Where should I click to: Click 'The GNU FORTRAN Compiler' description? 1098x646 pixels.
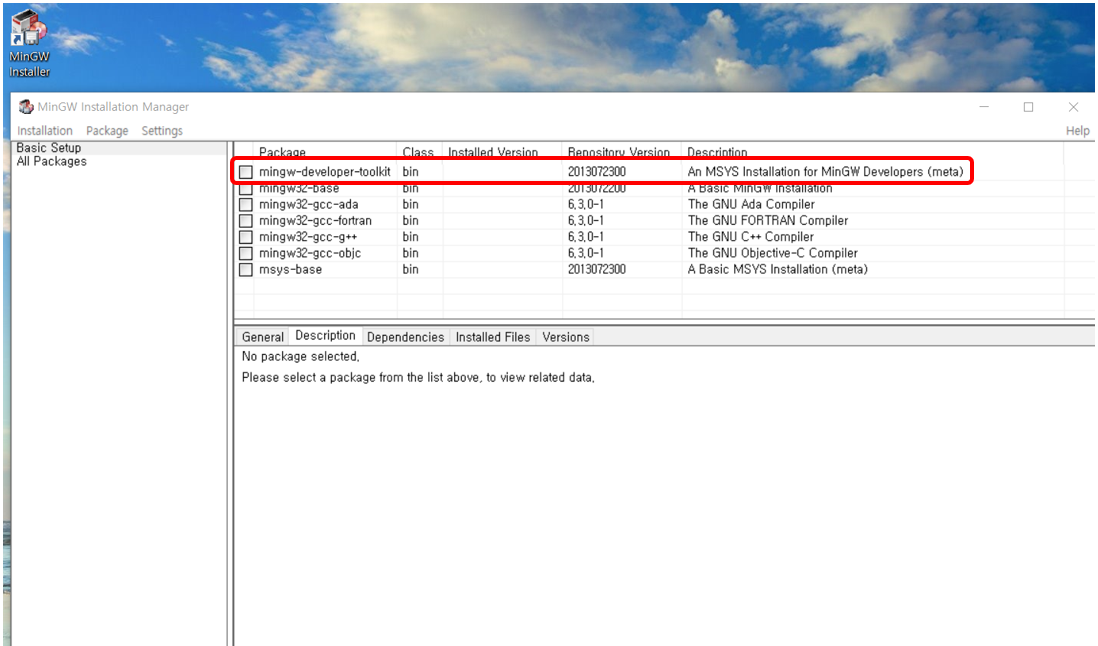(768, 220)
